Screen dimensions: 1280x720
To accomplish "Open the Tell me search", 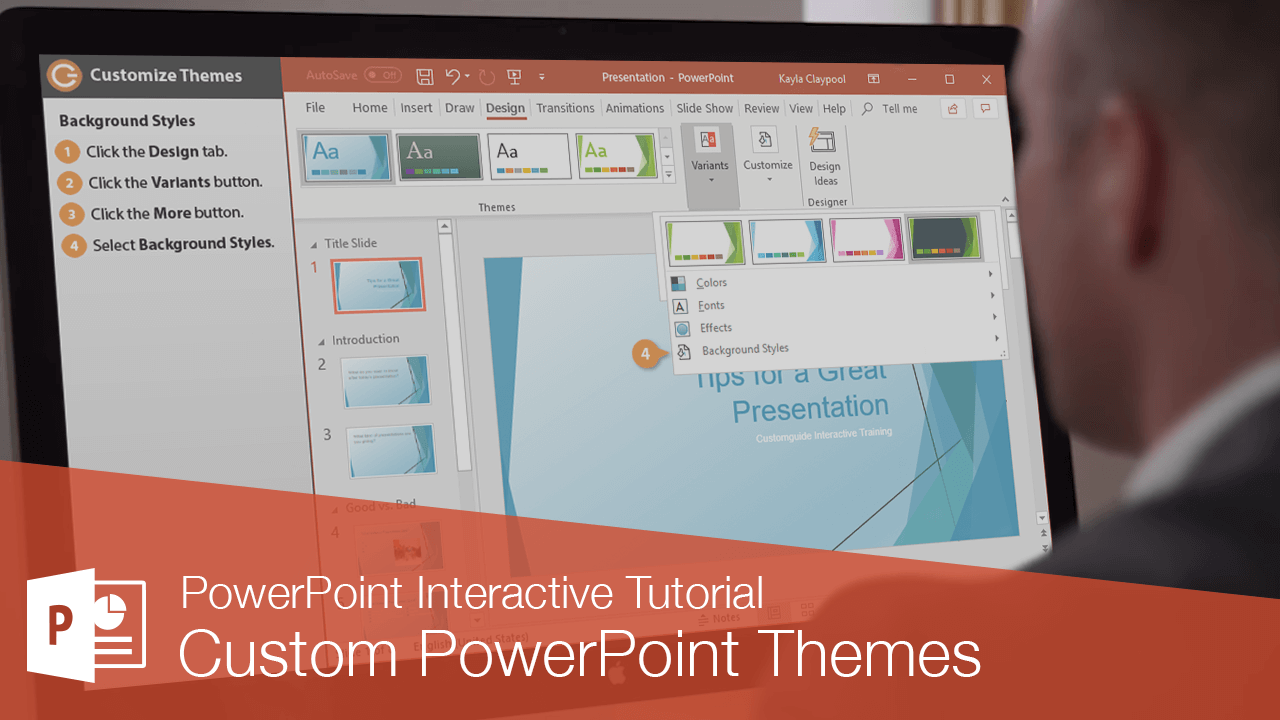I will (x=897, y=108).
